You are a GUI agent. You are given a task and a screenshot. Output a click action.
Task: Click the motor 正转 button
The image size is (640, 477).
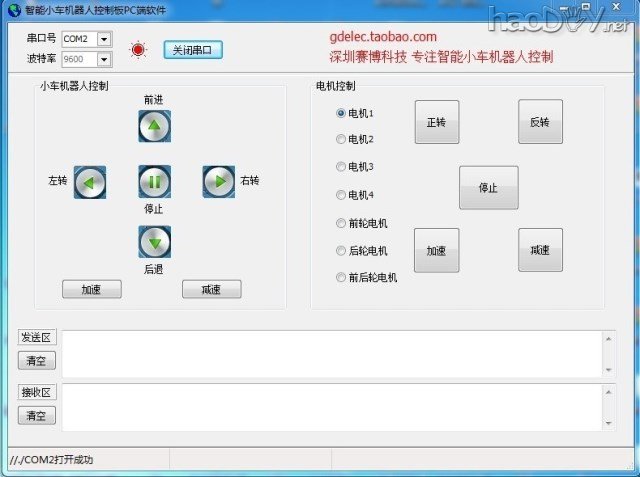click(x=436, y=122)
